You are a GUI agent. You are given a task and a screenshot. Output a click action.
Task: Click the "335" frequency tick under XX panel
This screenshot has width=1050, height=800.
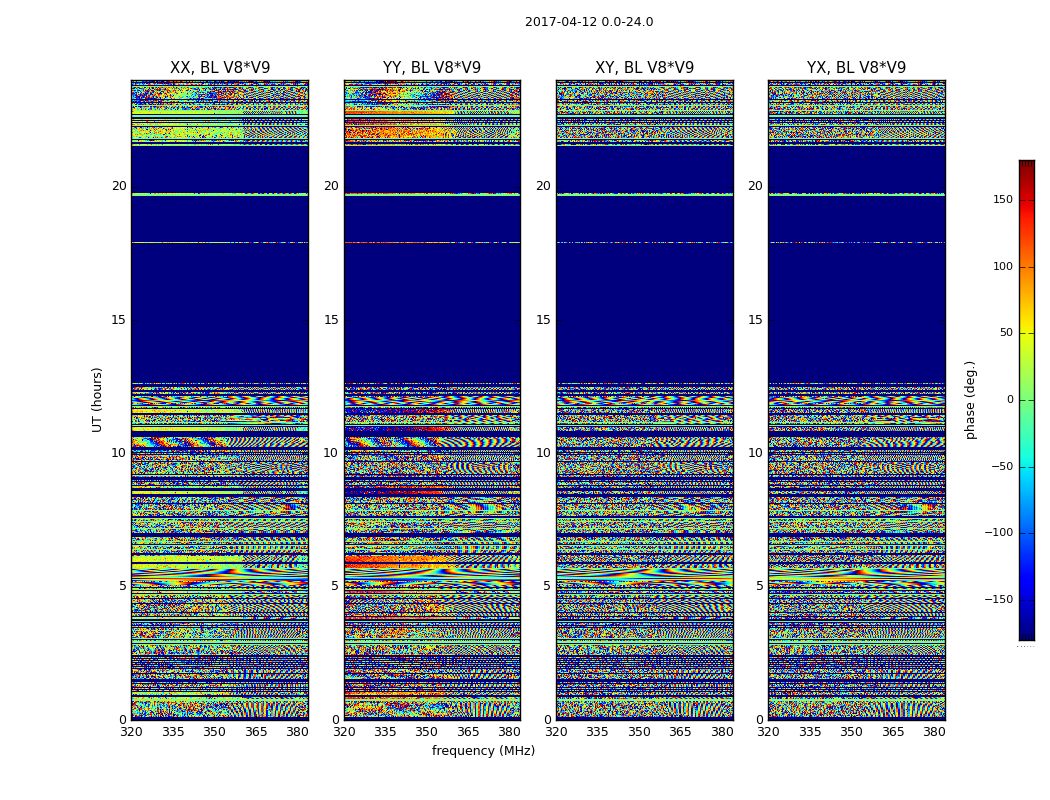point(173,732)
